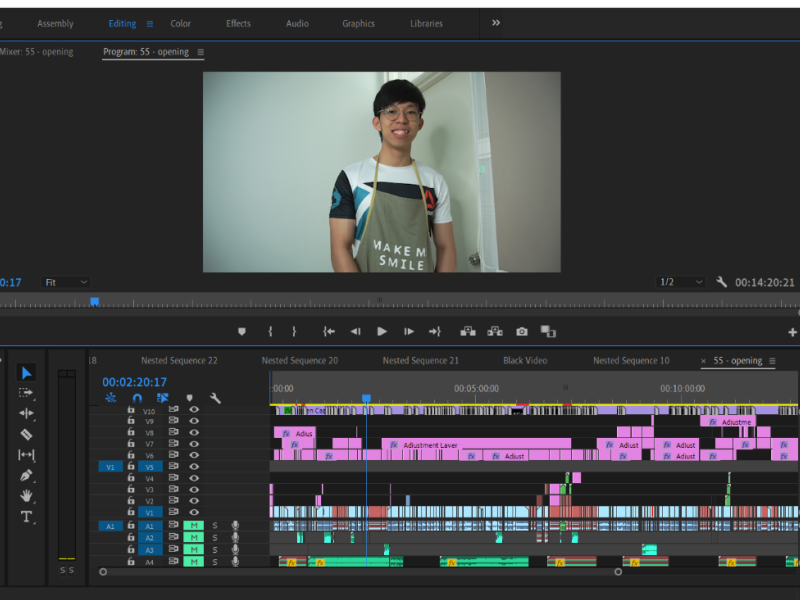Hide track V10 with eye icon
This screenshot has height=600, width=800.
pyautogui.click(x=194, y=409)
